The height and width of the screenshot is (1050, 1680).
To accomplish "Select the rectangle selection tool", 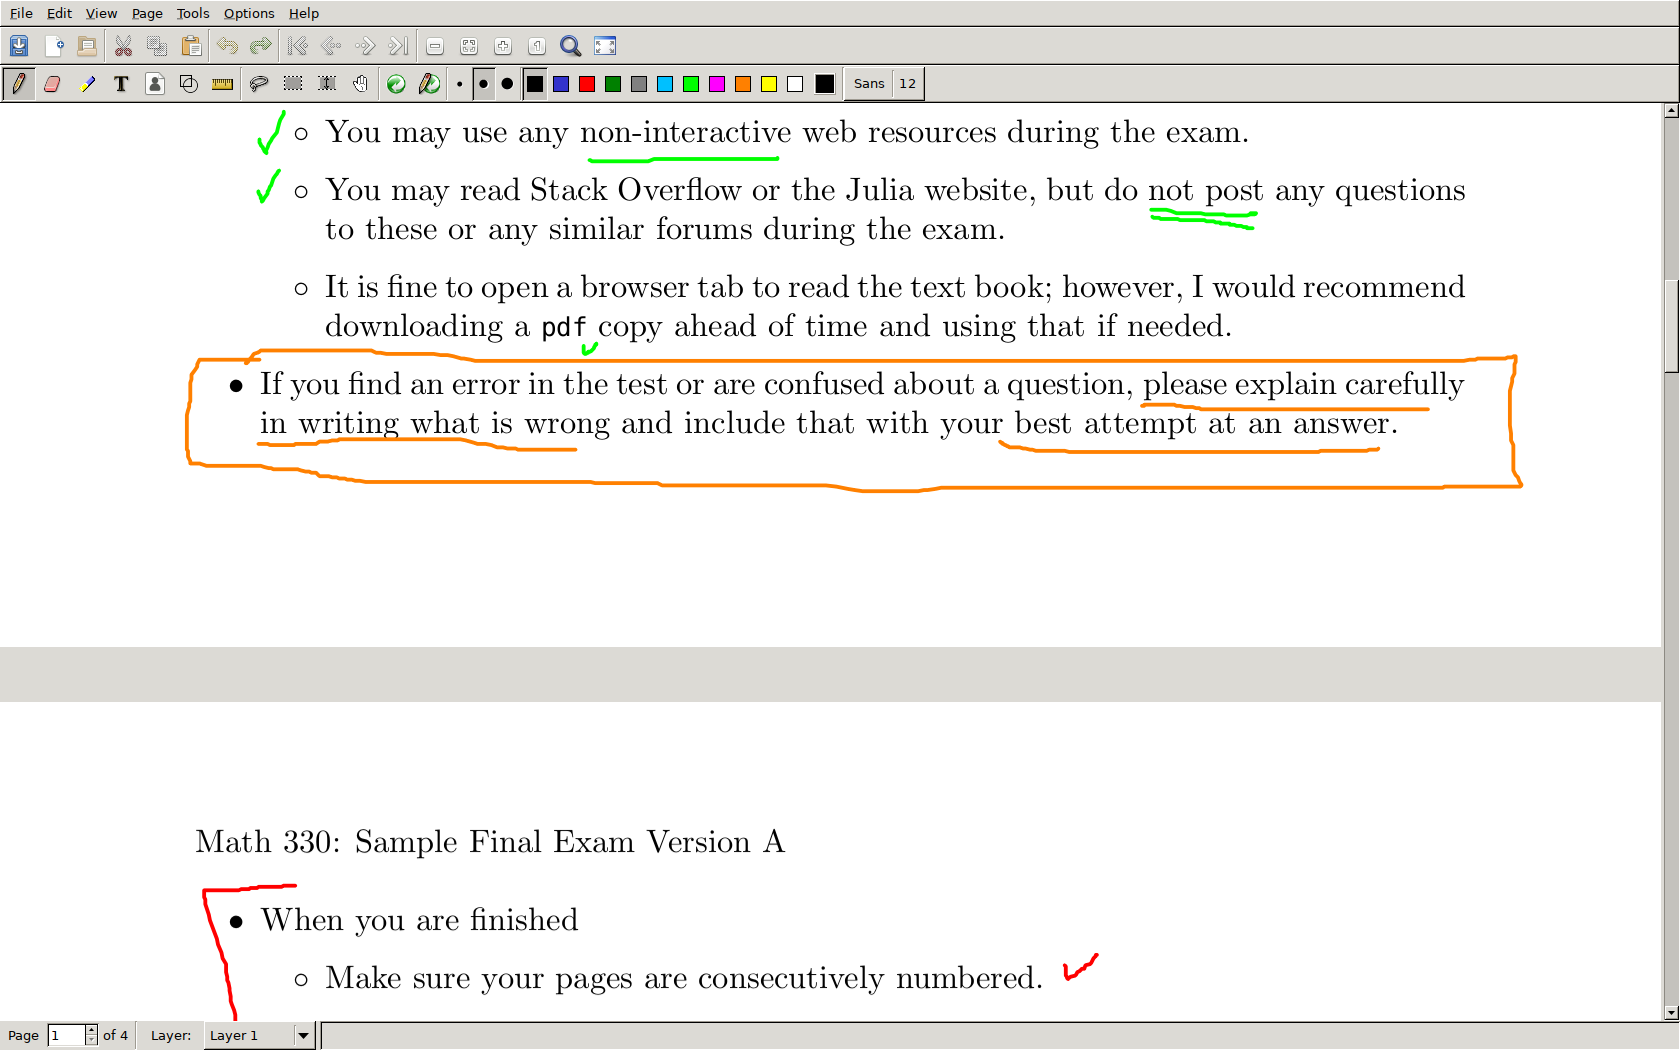I will [x=293, y=84].
